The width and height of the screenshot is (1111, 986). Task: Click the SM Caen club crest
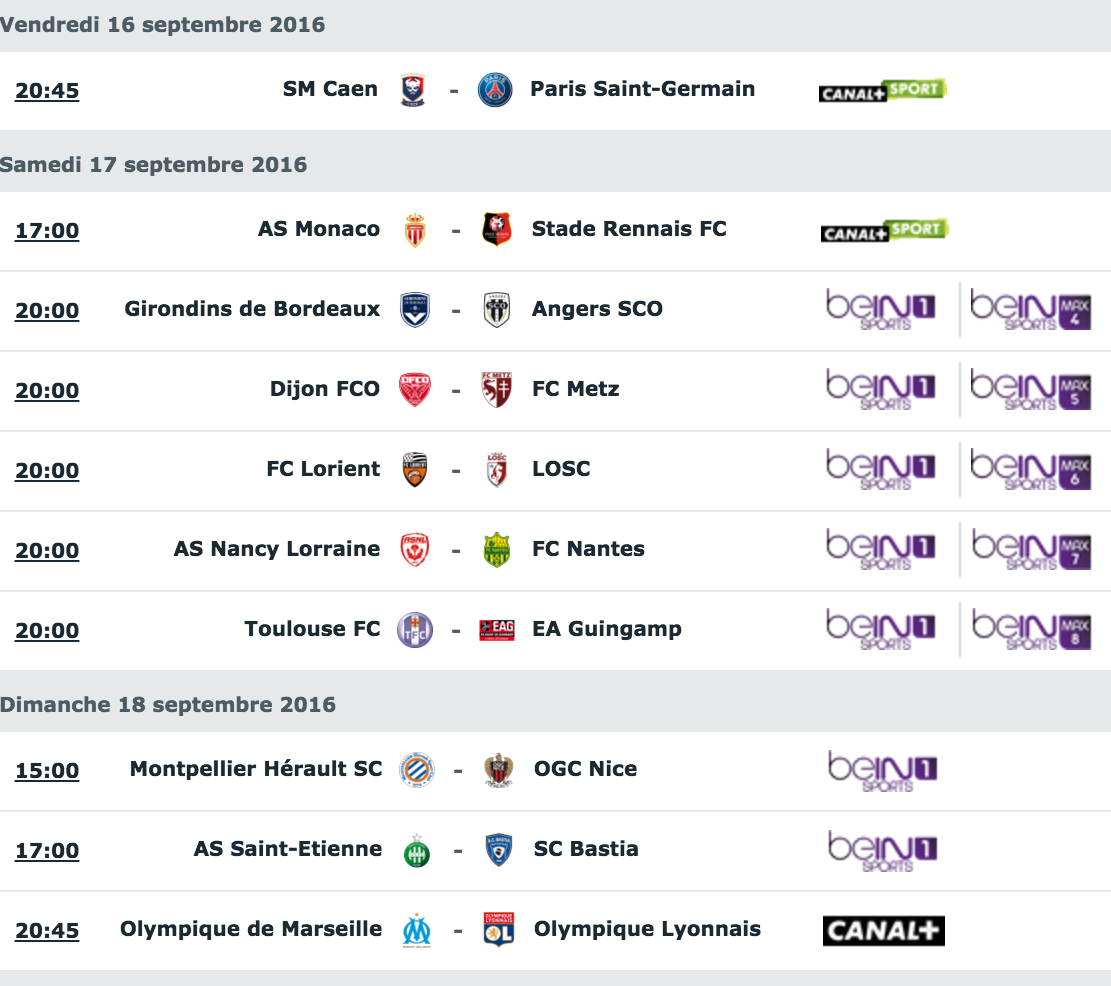(412, 90)
